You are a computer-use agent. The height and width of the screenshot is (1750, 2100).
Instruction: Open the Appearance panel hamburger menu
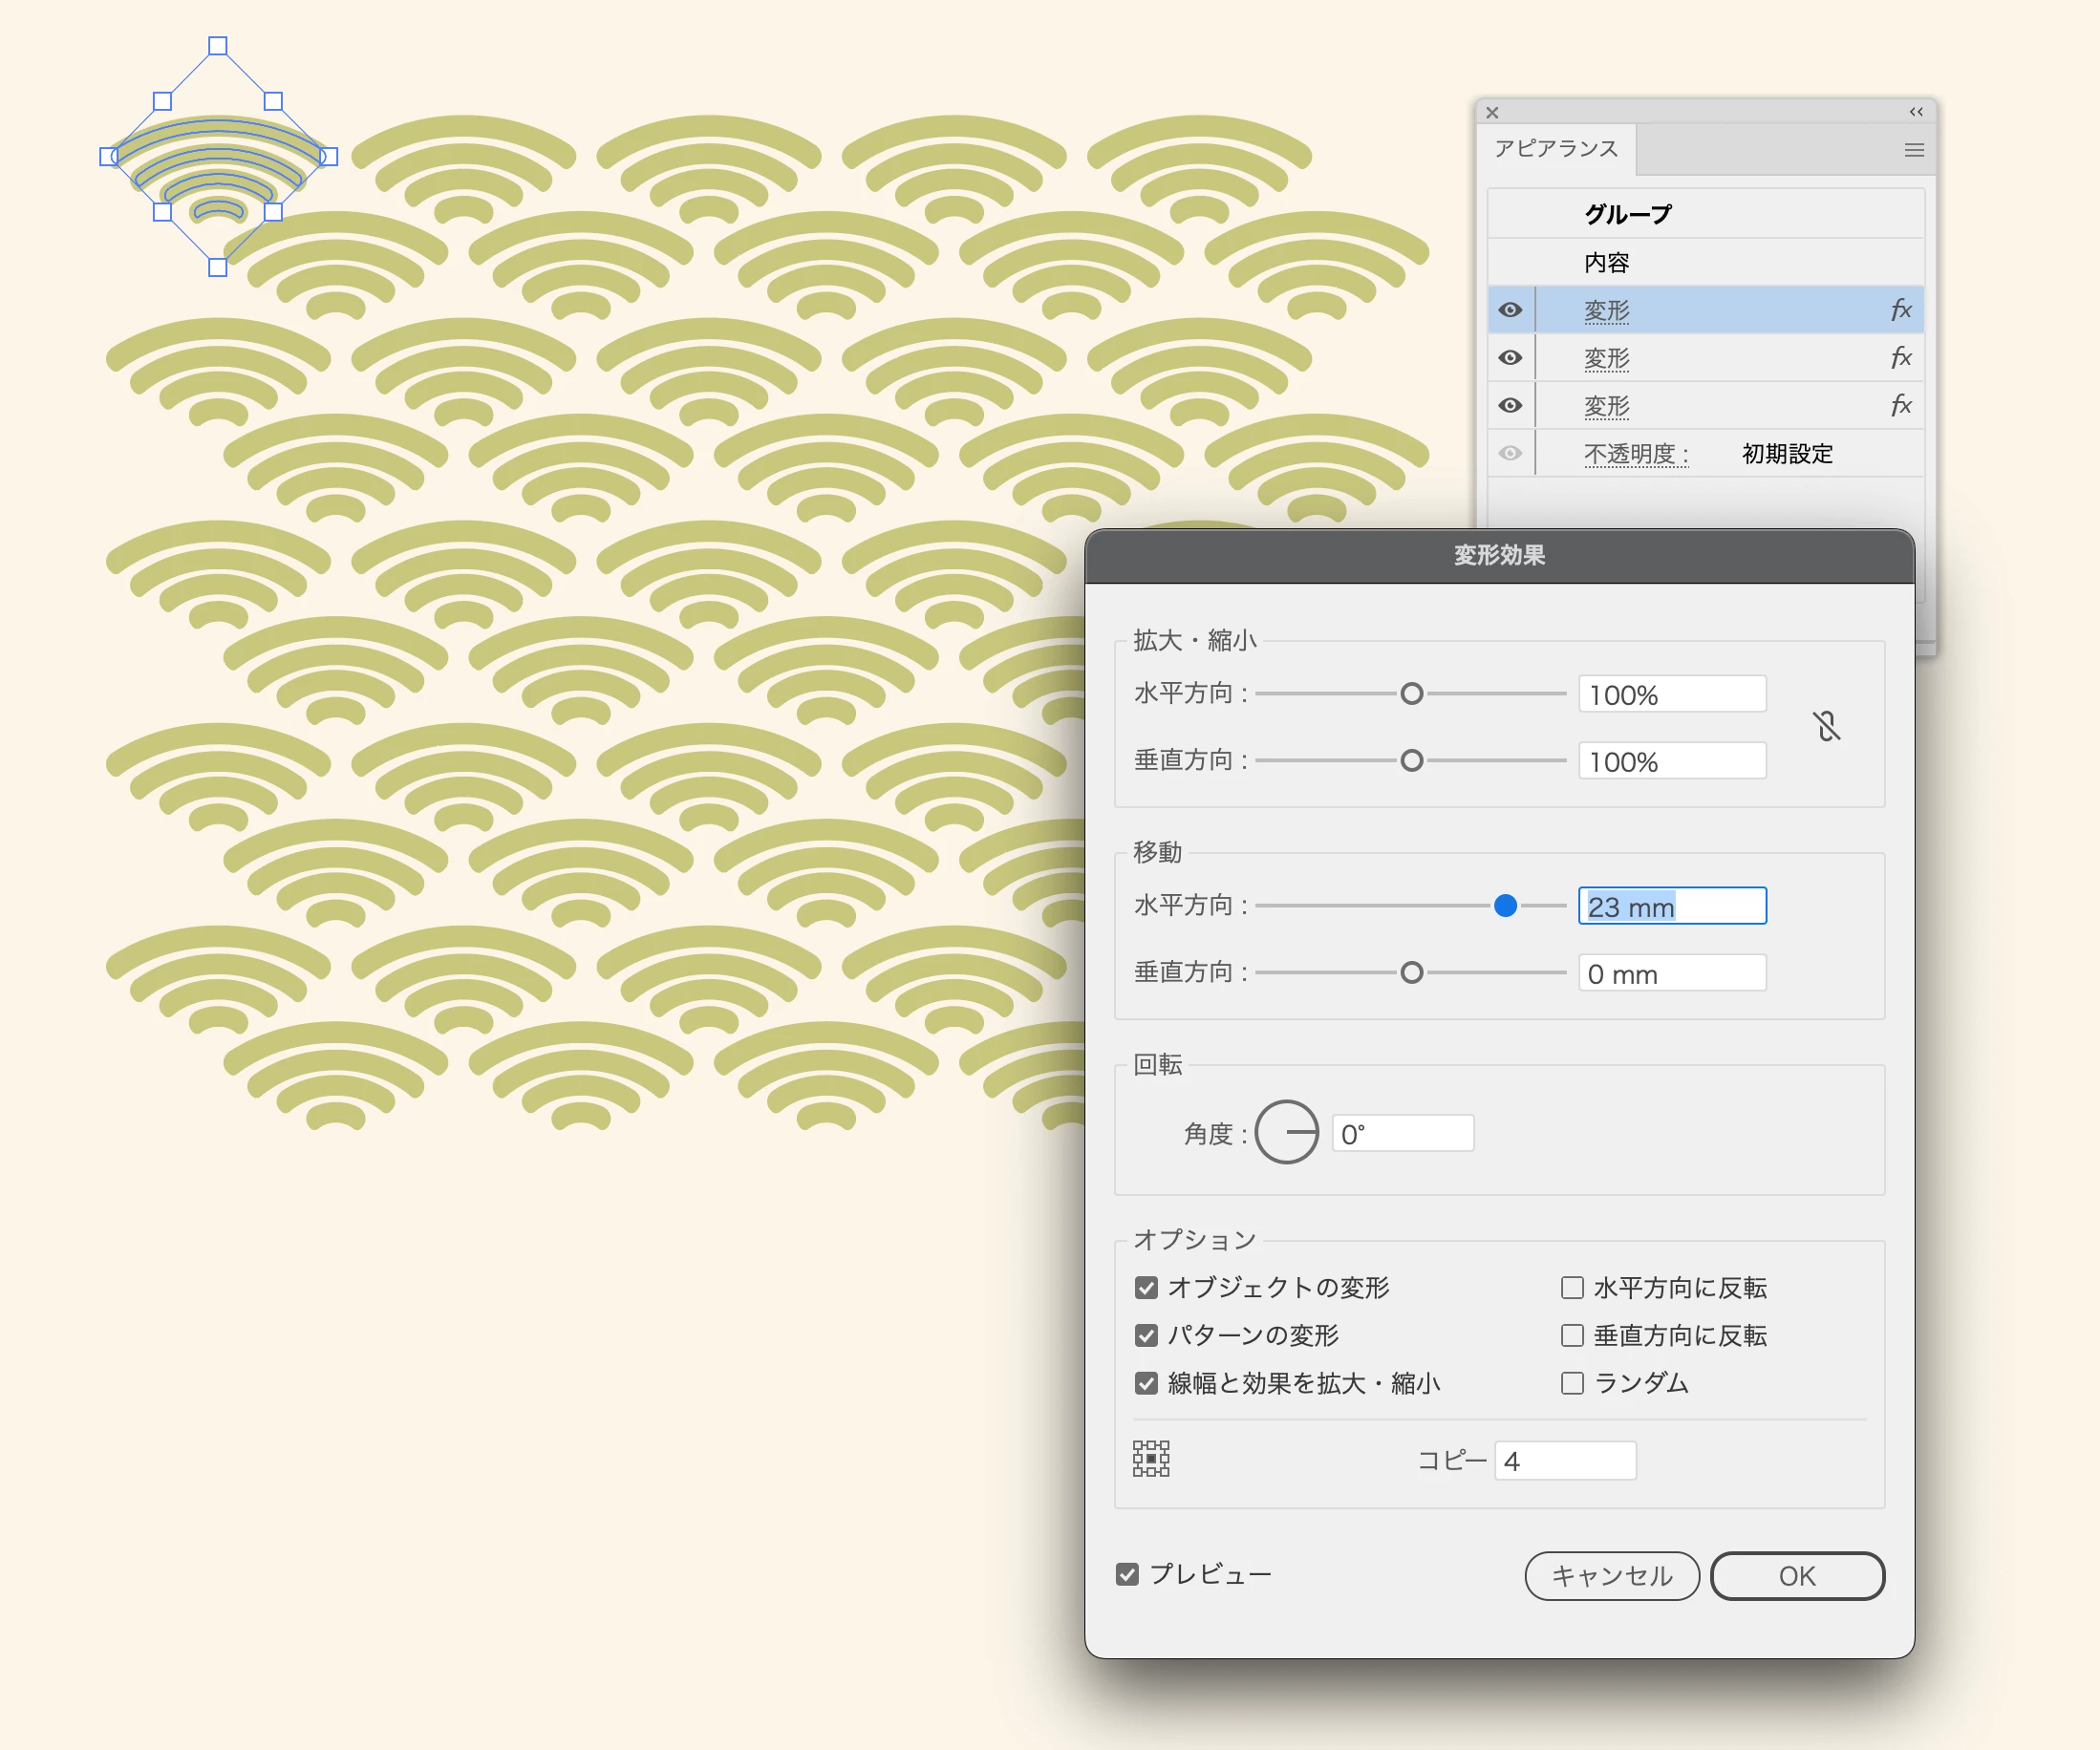tap(1914, 150)
